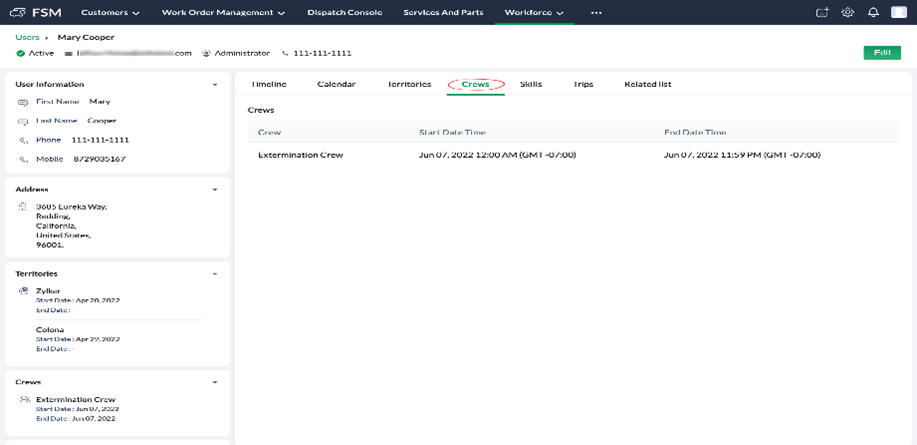Click the Zylker territory icon

pos(24,291)
